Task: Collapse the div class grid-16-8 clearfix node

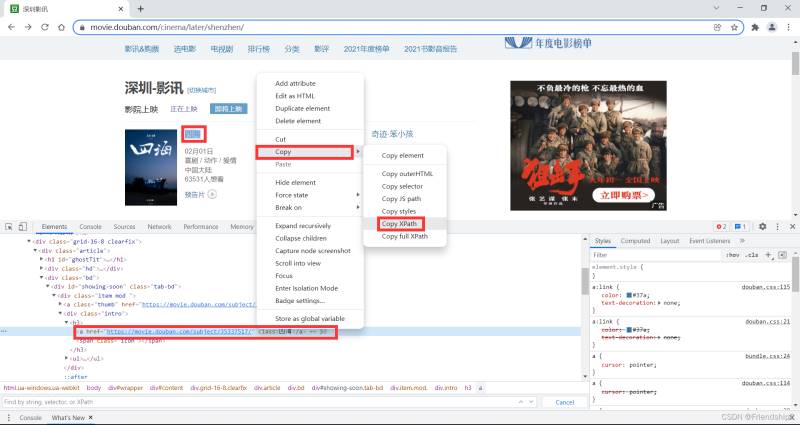Action: click(29, 242)
